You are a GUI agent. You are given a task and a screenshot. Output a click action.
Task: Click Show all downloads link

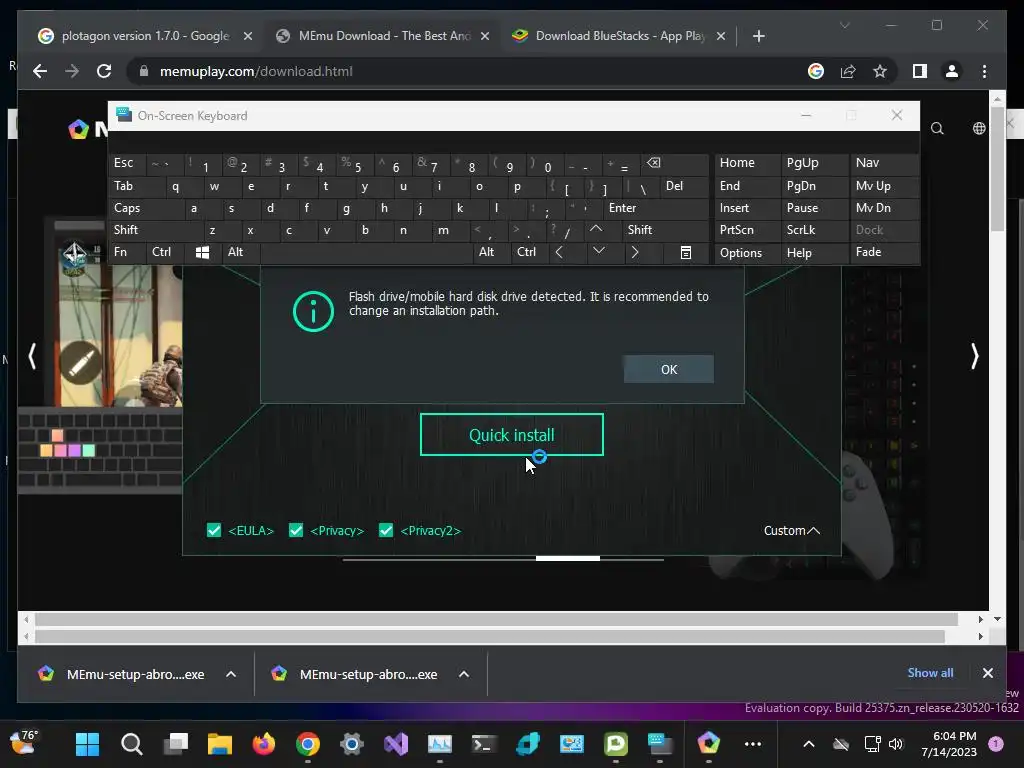[930, 673]
